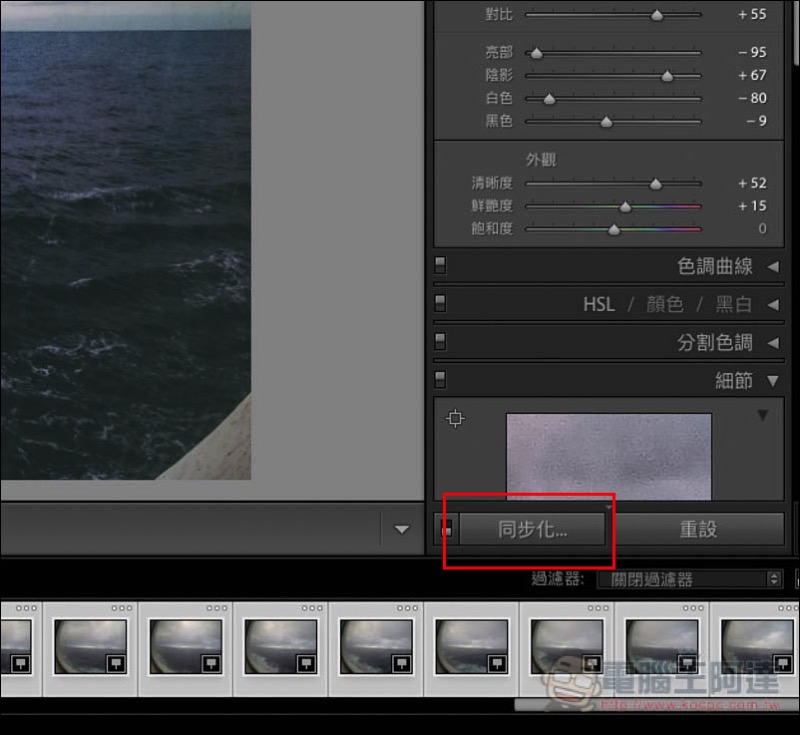Viewport: 800px width, 735px height.
Task: Click the 細節 panel title
Action: point(734,381)
